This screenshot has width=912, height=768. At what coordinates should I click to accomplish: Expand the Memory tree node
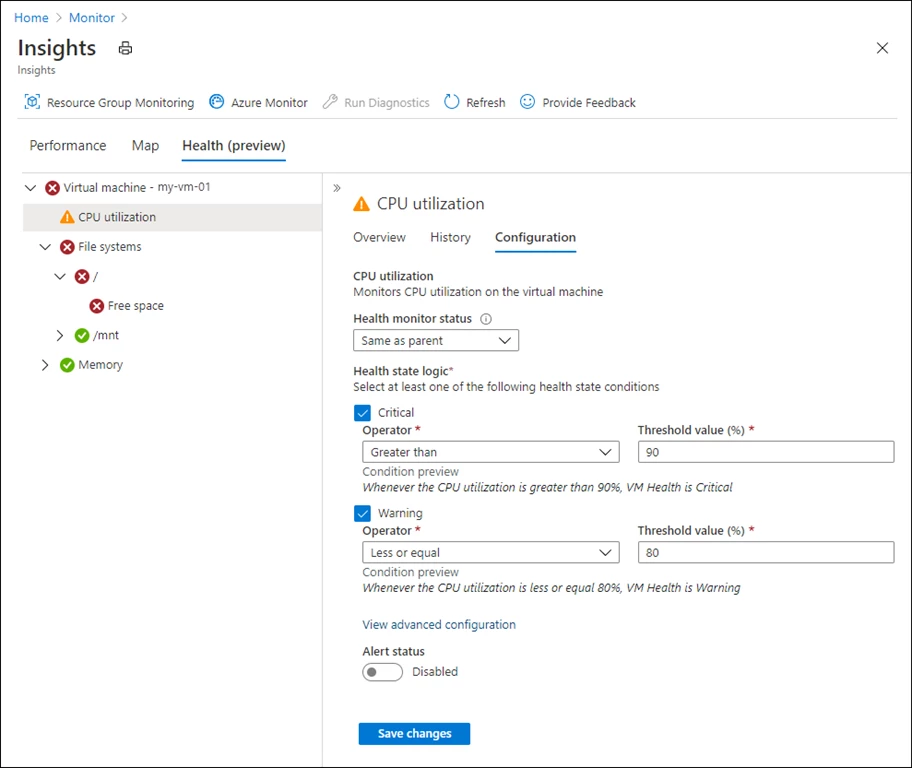tap(44, 365)
